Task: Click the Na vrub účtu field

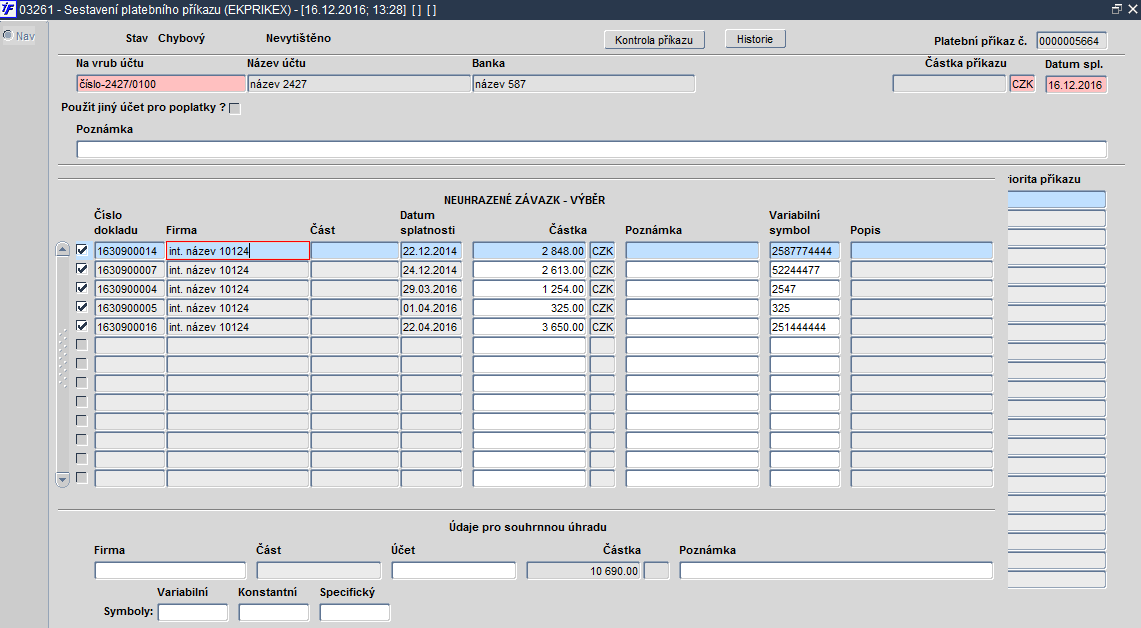Action: point(161,84)
